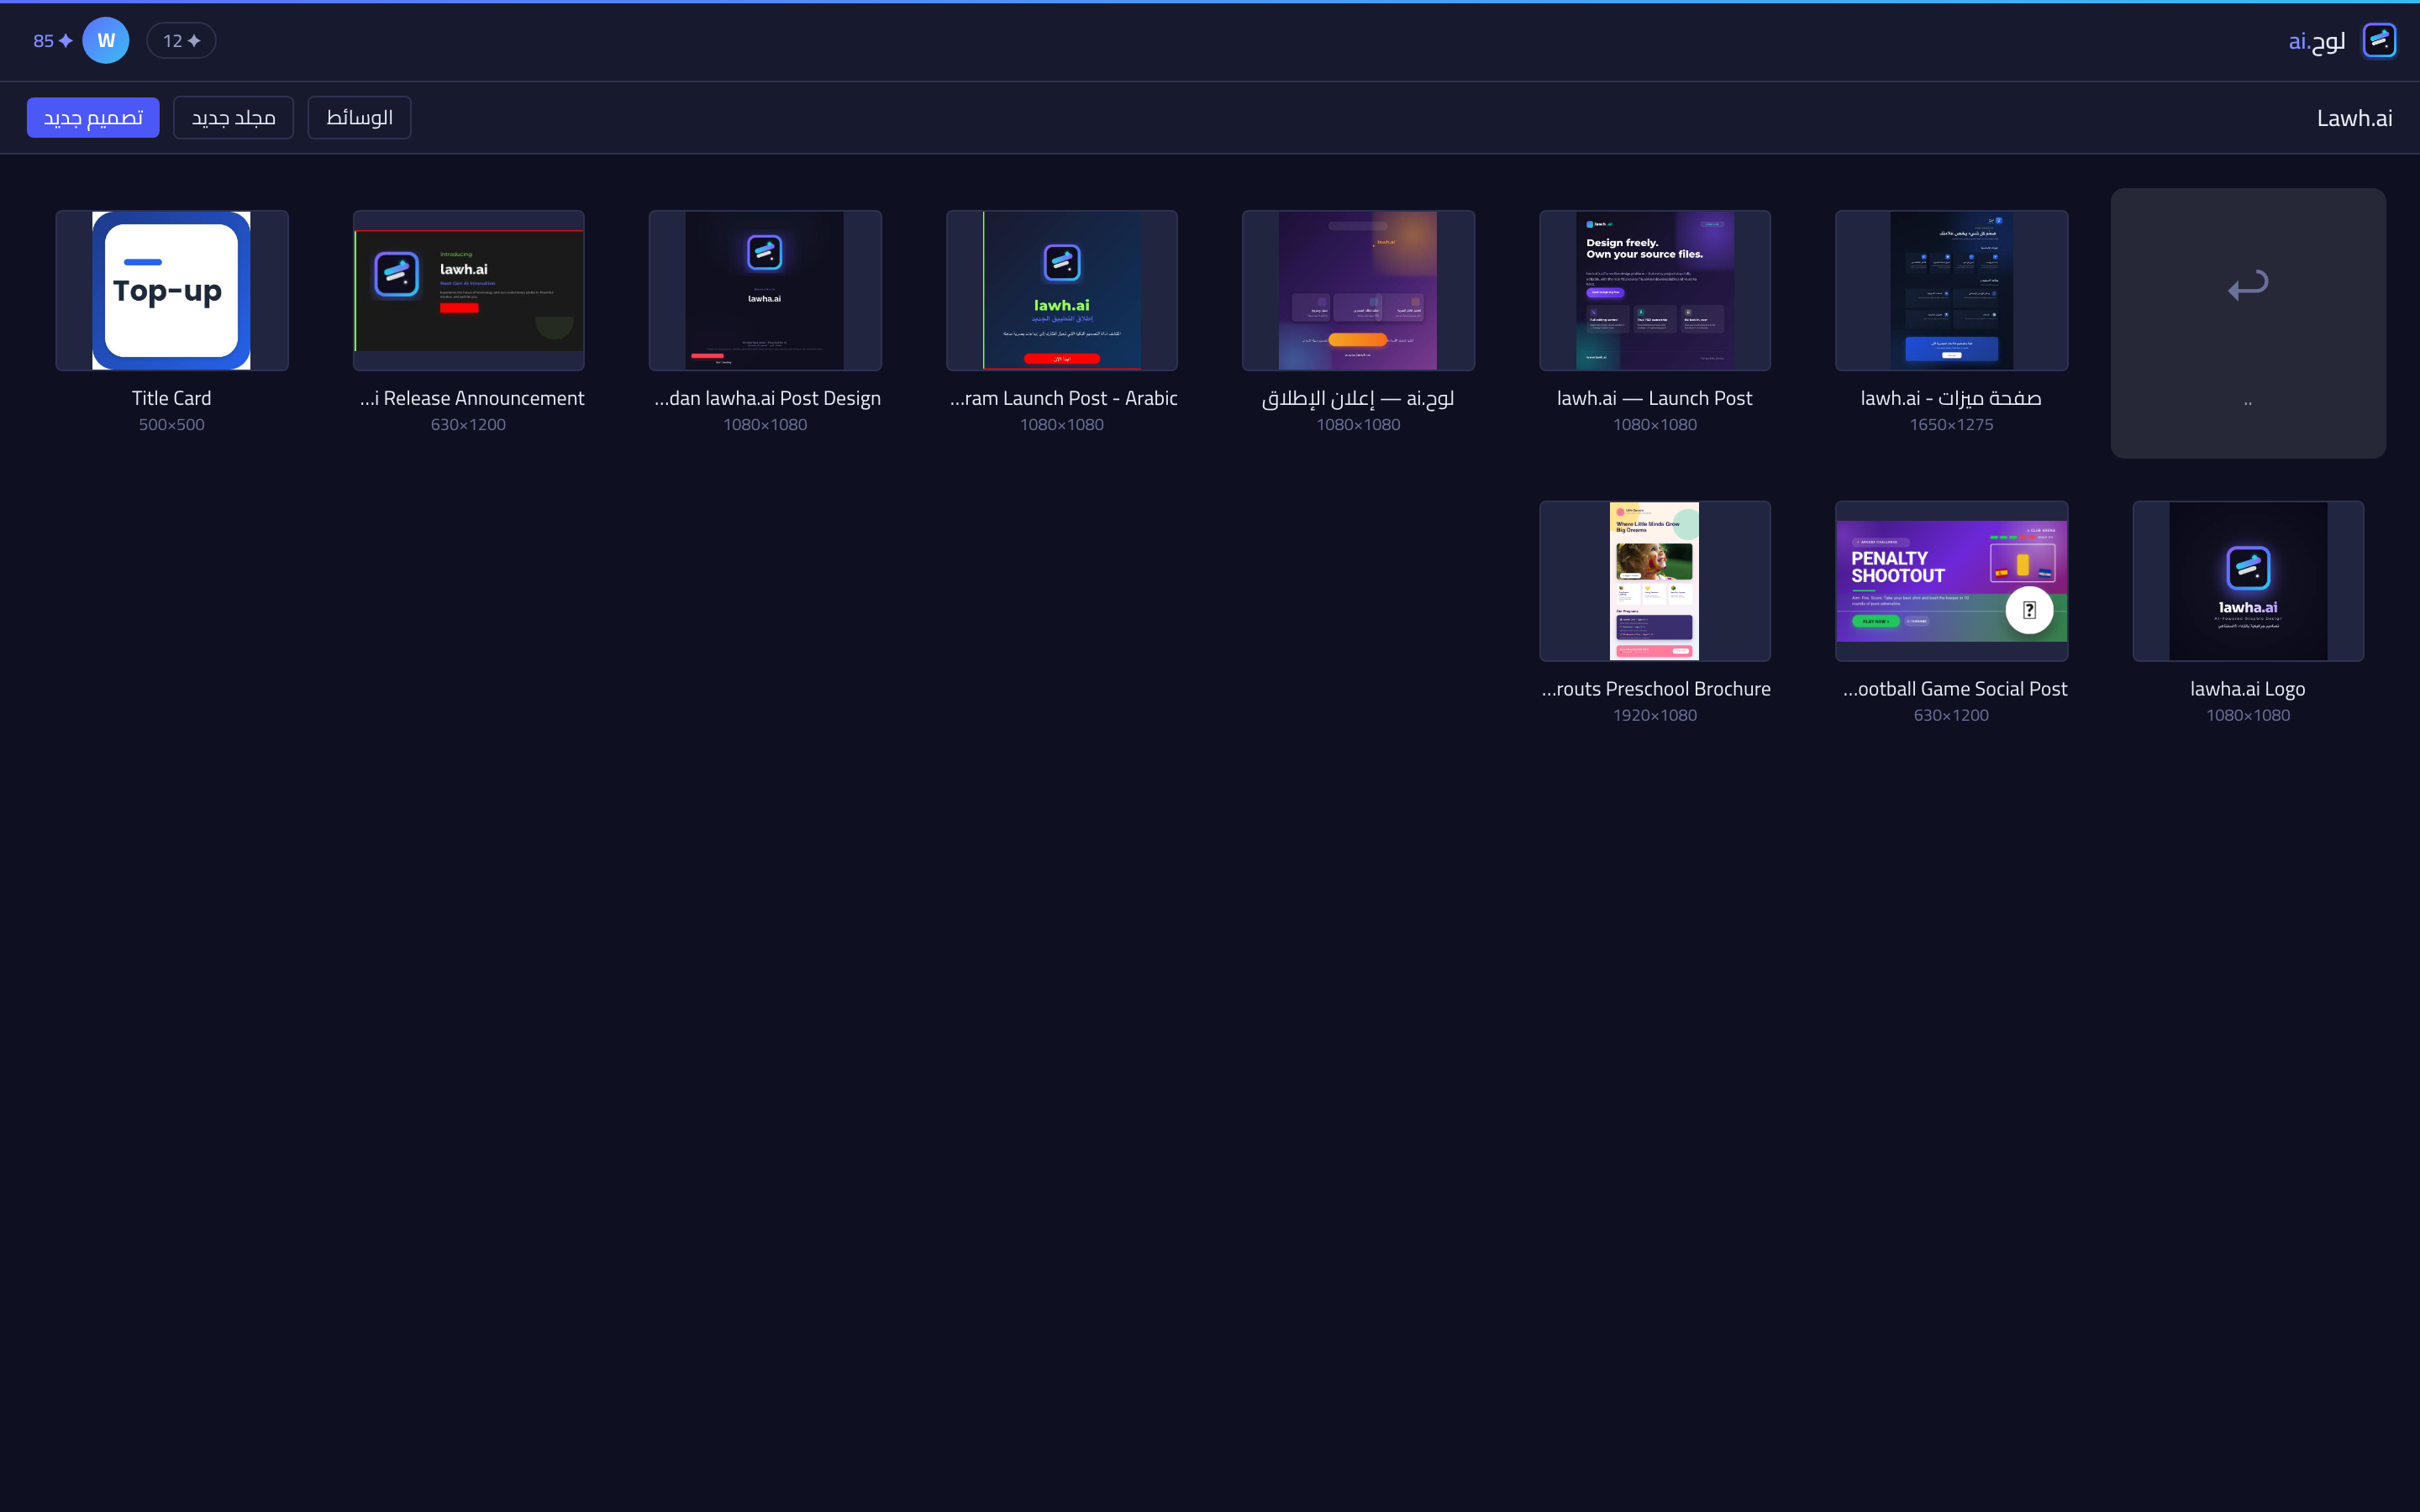The height and width of the screenshot is (1512, 2420).
Task: Click the '630×1200' size under Release Announcement
Action: coord(468,425)
